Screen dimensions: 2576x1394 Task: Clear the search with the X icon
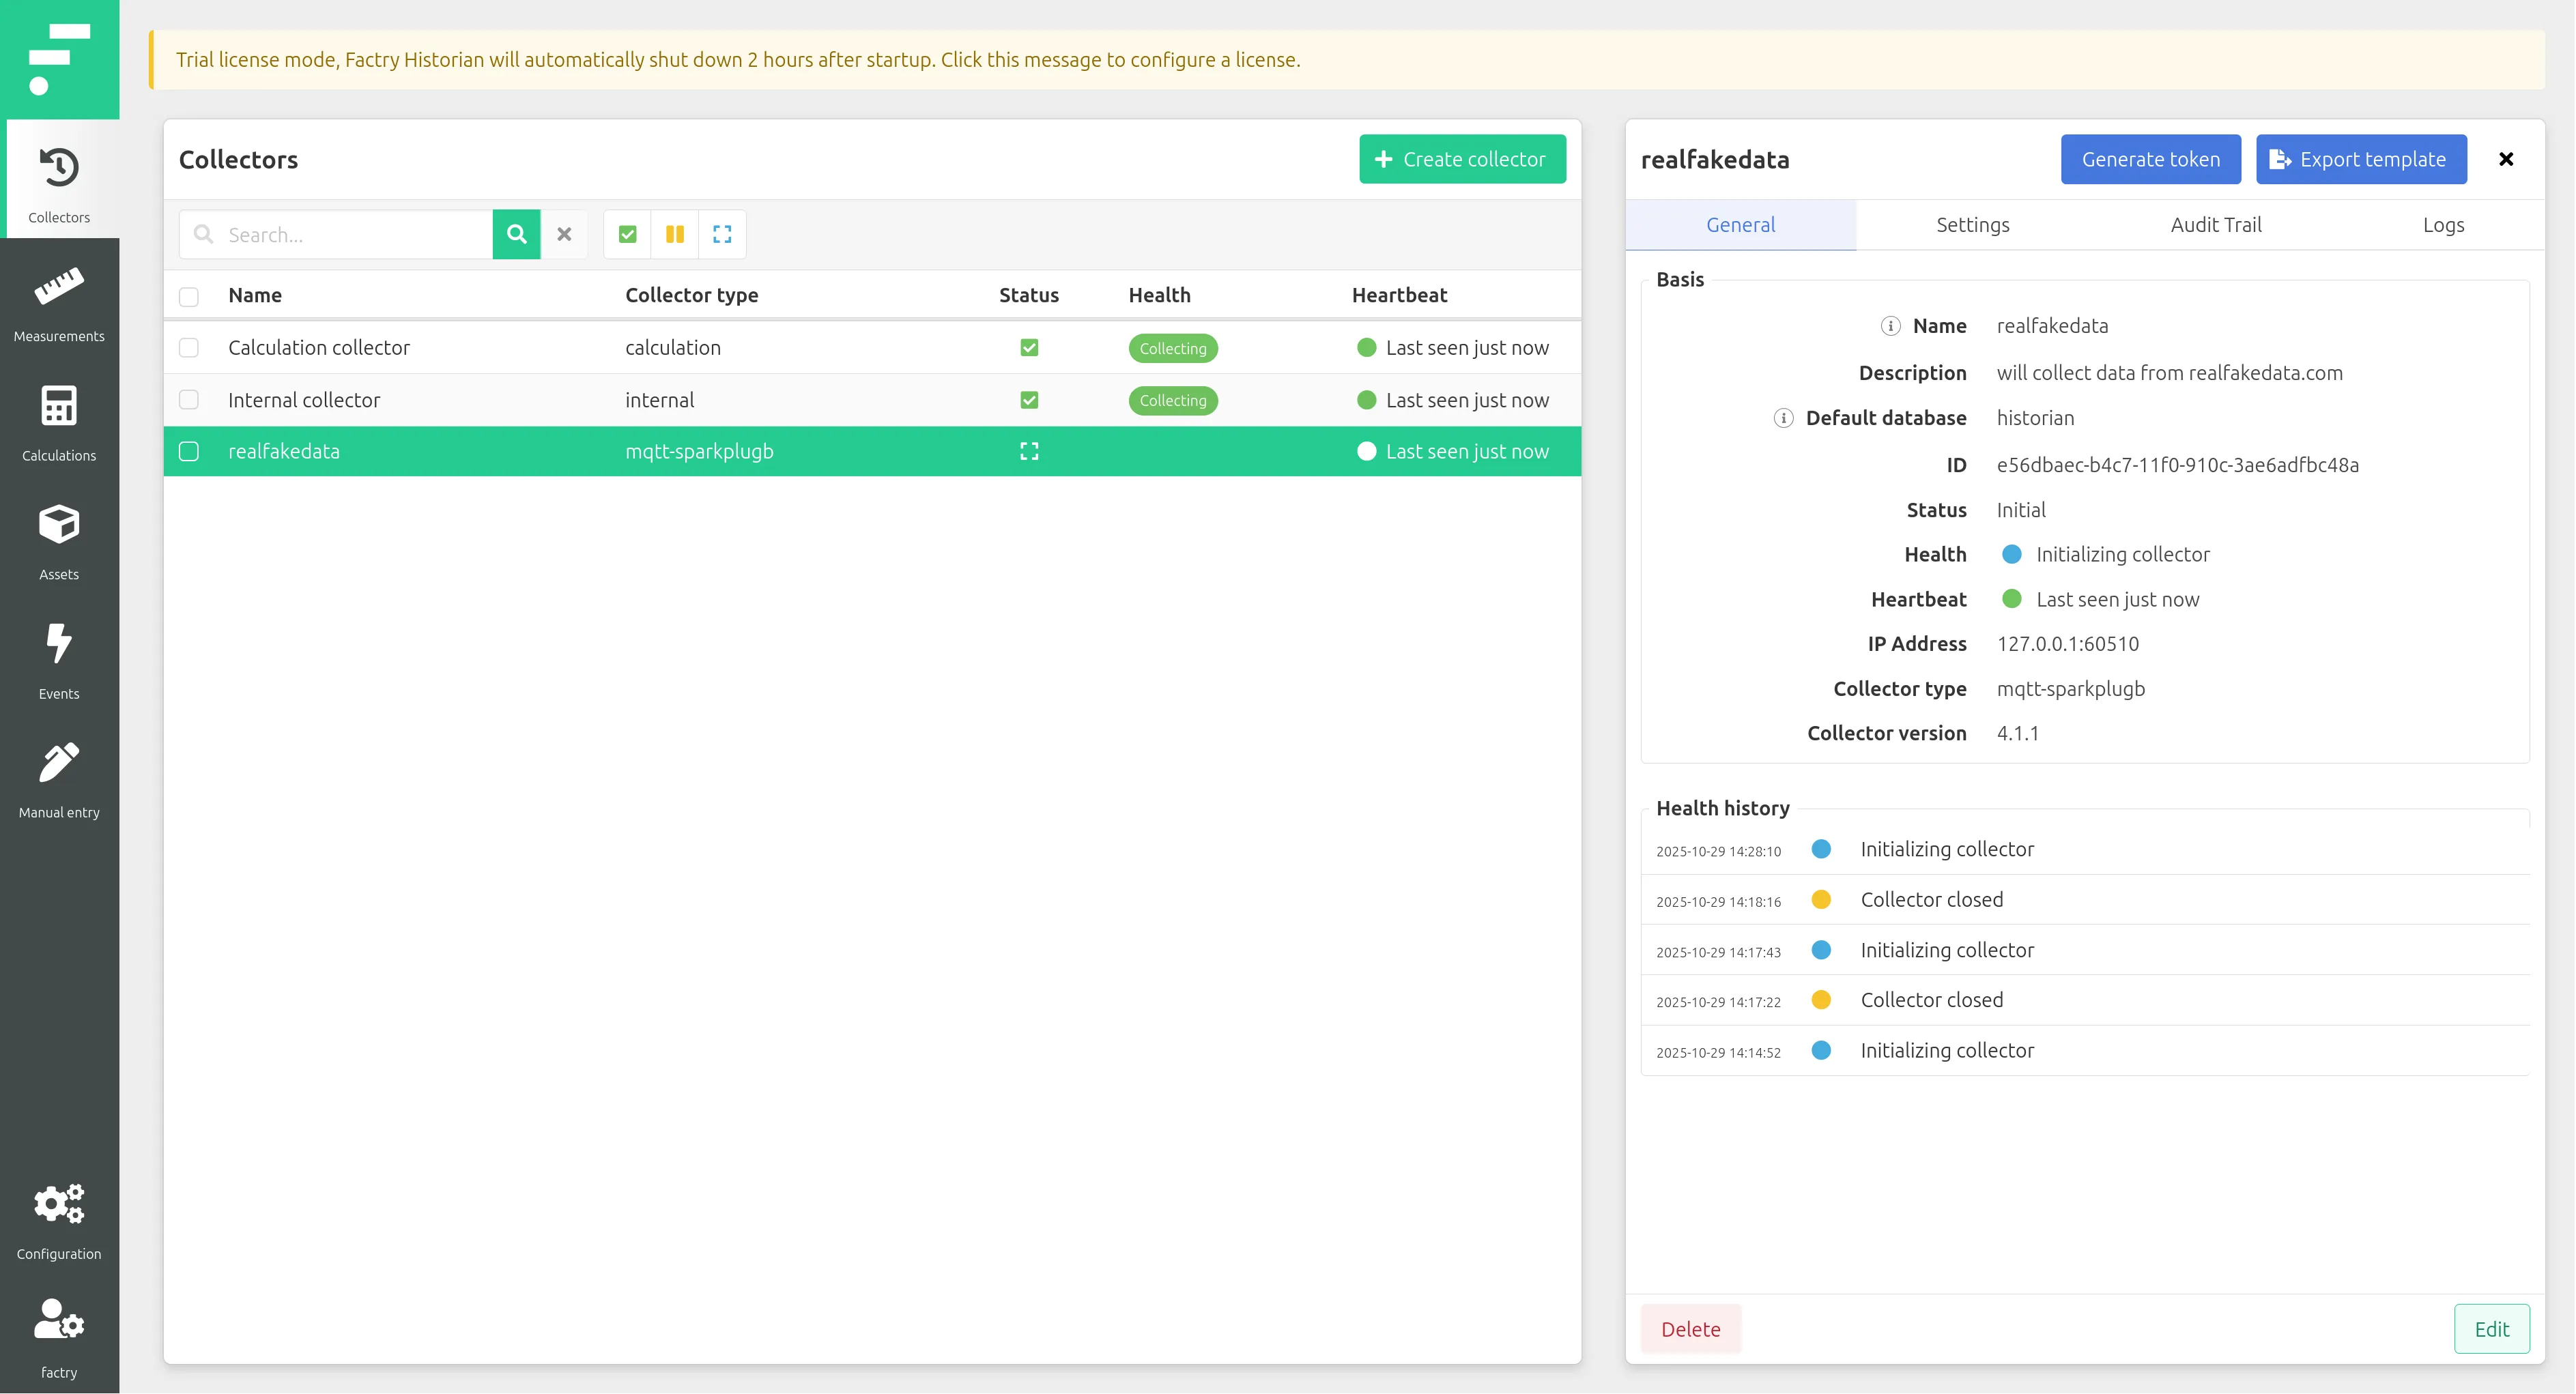click(564, 234)
